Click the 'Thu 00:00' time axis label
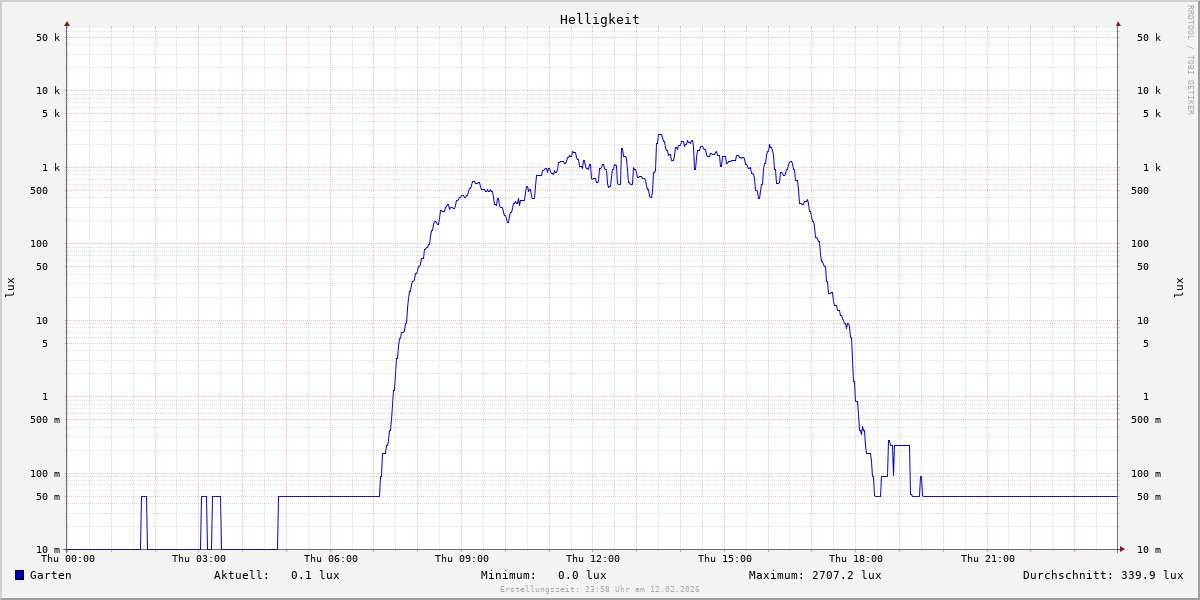 [68, 559]
